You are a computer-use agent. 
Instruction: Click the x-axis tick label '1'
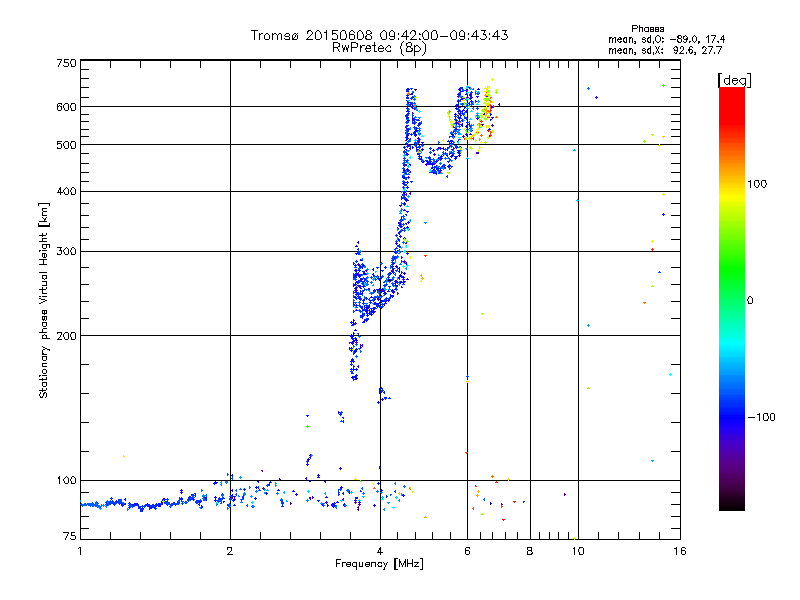[80, 551]
